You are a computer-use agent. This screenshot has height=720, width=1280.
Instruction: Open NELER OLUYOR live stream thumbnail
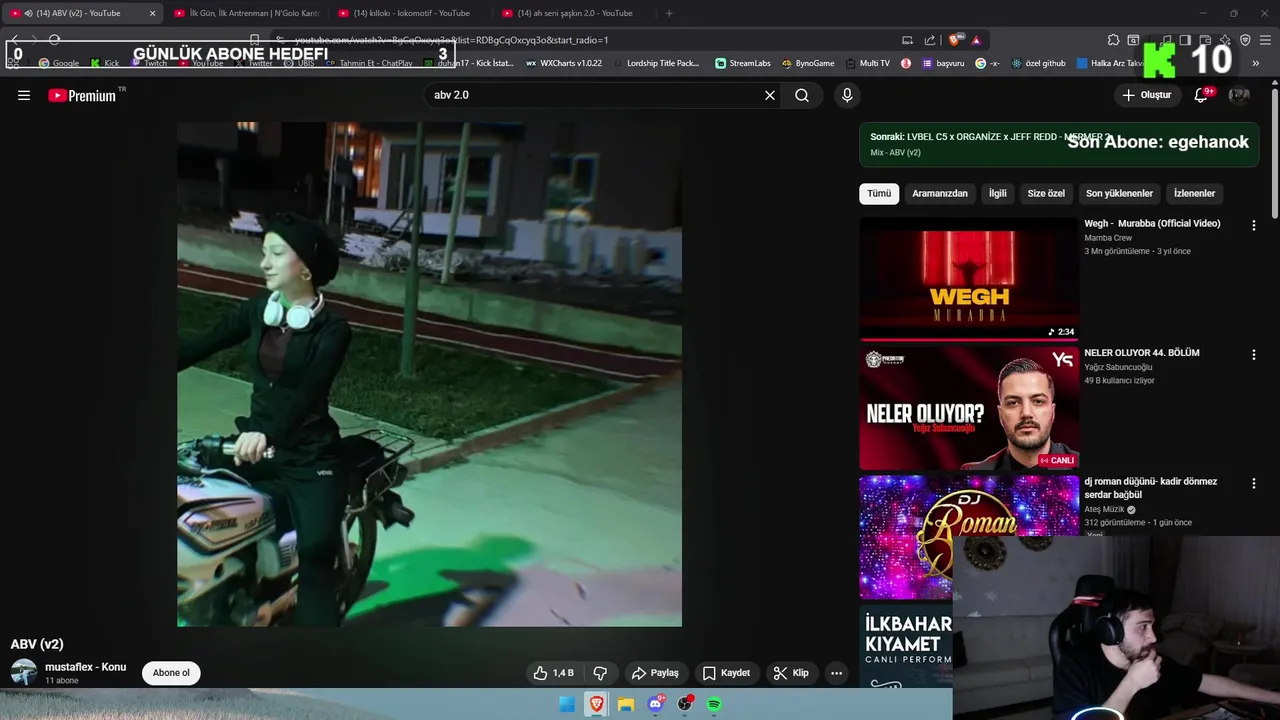(x=969, y=408)
